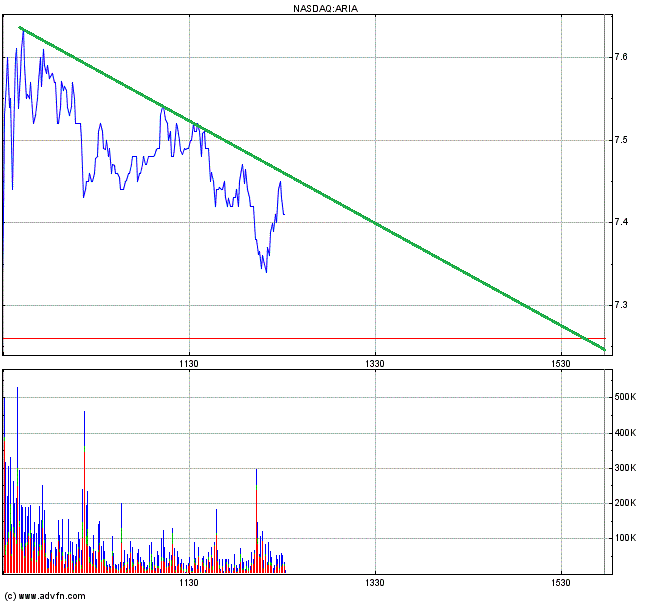
Task: Select the 400K volume axis label
Action: click(626, 433)
